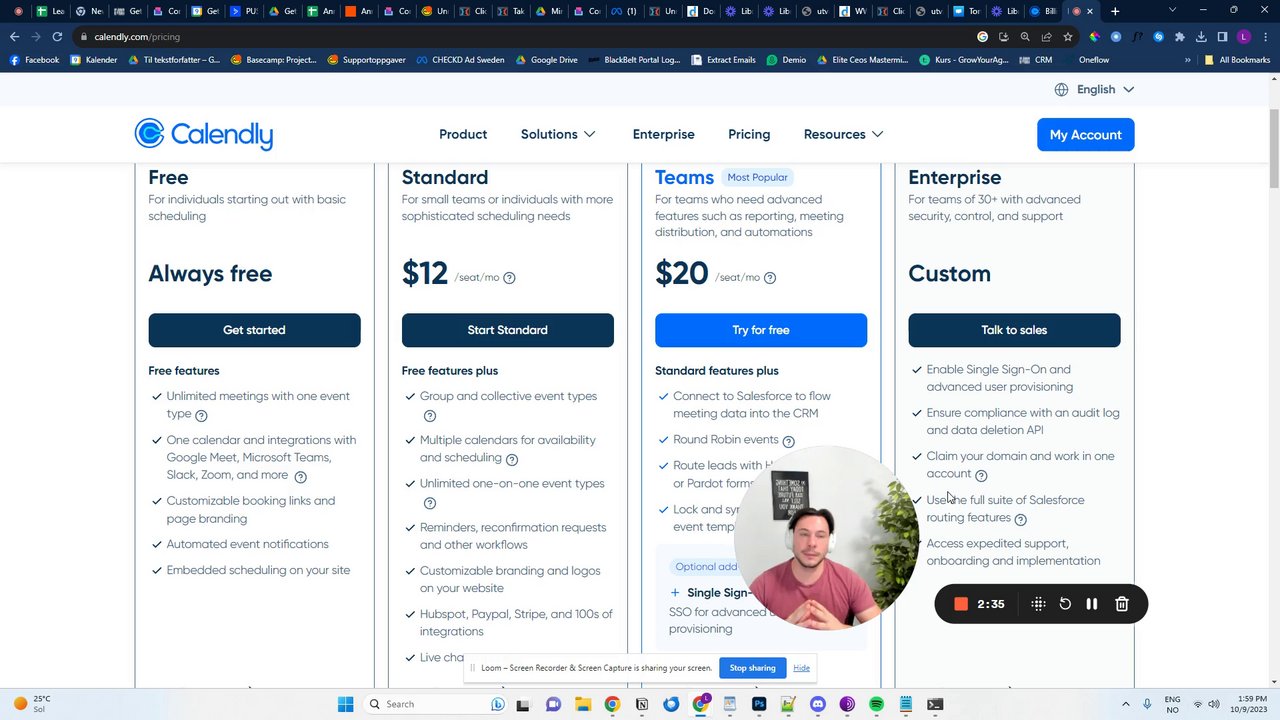Open the Chrome profile avatar
The image size is (1280, 720).
tap(1244, 36)
